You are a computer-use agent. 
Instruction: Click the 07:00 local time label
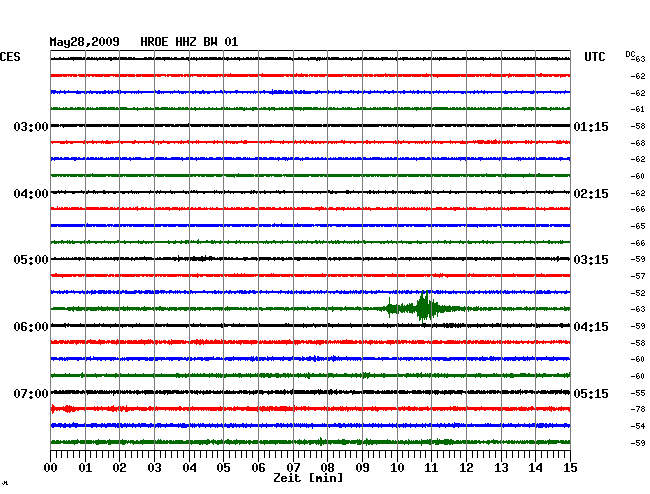coord(31,393)
